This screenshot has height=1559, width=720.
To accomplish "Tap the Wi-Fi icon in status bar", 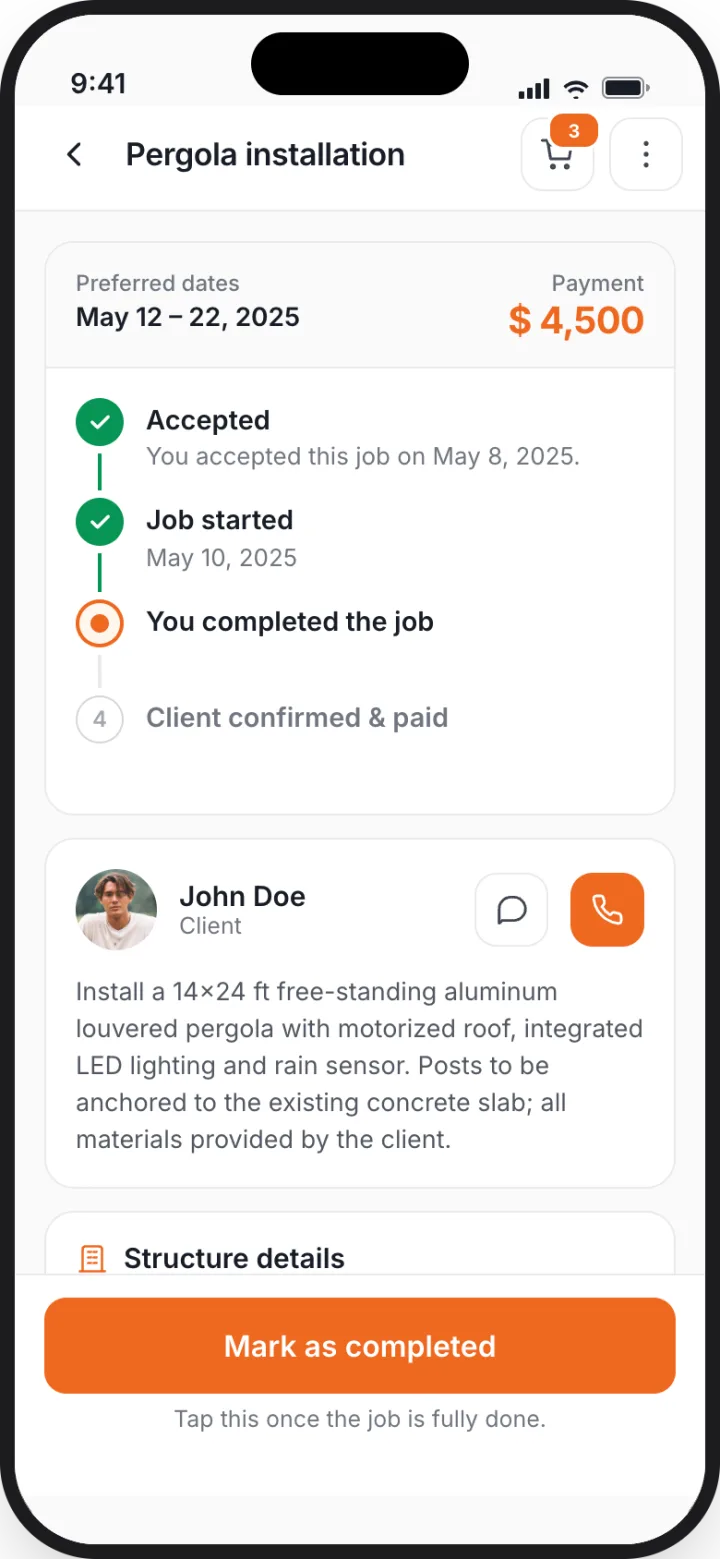I will (576, 88).
